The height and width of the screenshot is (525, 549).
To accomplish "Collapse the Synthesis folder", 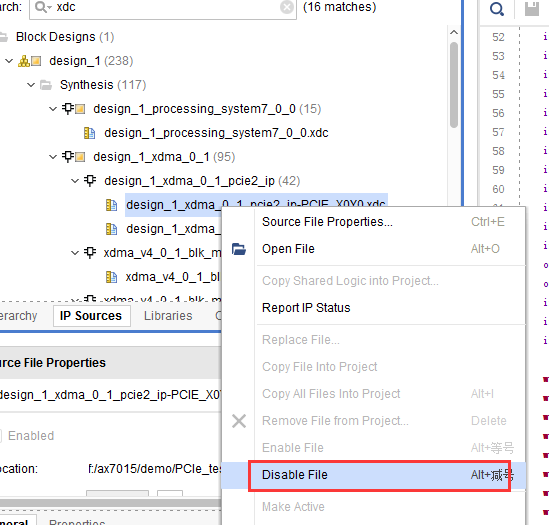I will (31, 85).
